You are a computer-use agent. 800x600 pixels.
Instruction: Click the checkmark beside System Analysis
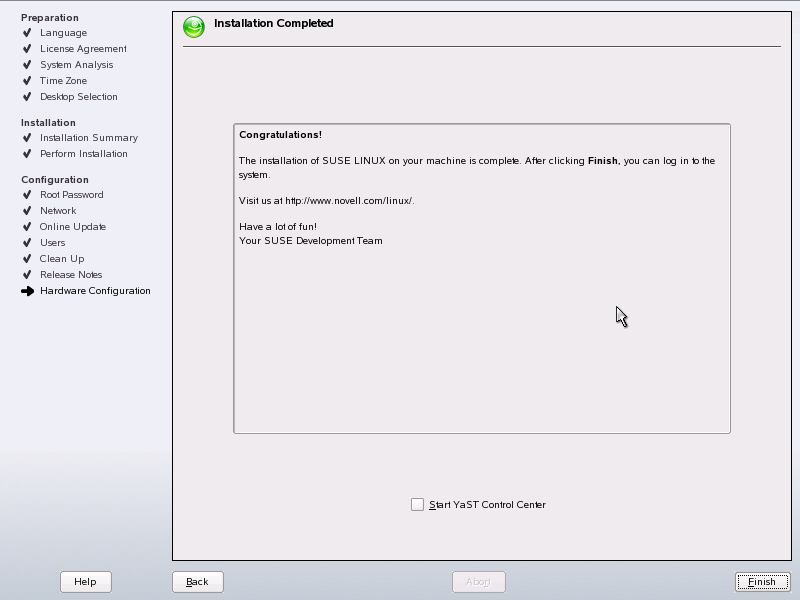(27, 65)
